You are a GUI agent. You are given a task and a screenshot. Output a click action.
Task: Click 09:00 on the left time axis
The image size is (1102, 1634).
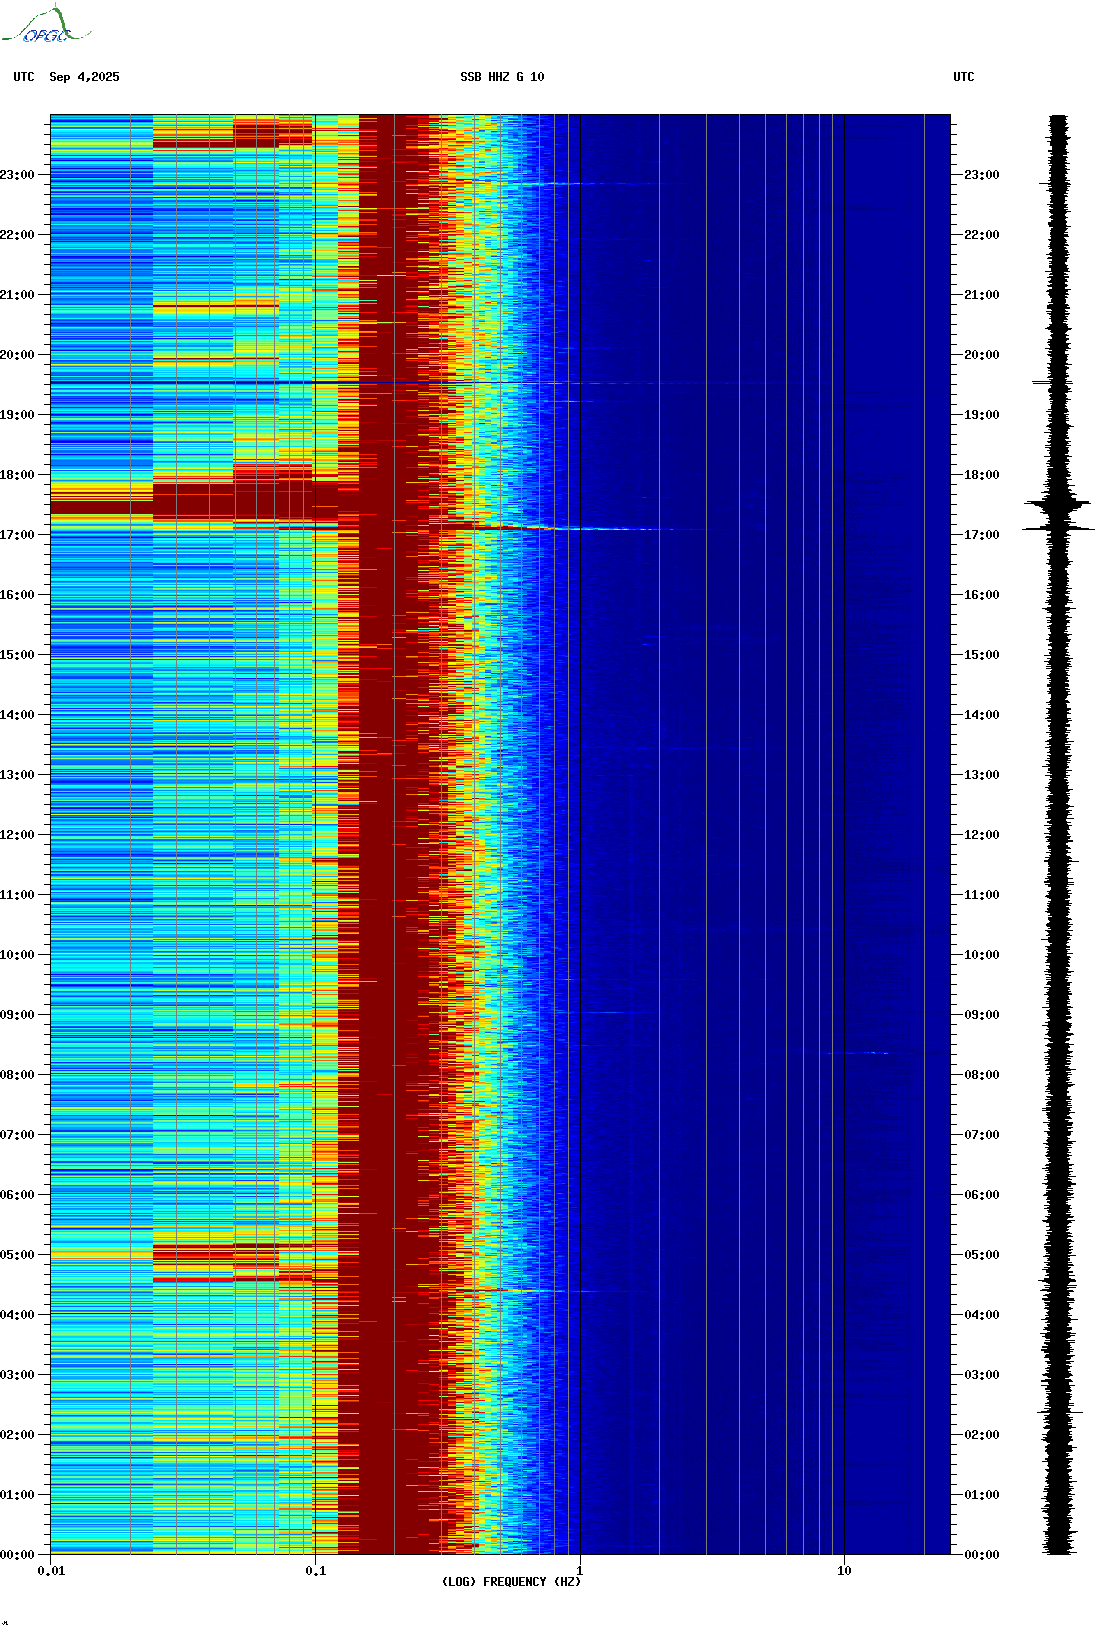tap(17, 1015)
